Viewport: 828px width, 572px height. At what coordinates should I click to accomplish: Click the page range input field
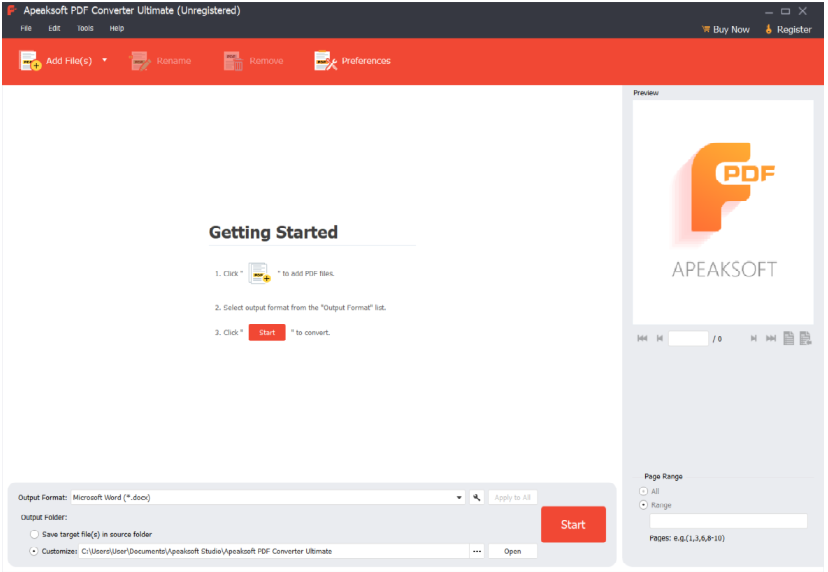coord(728,521)
